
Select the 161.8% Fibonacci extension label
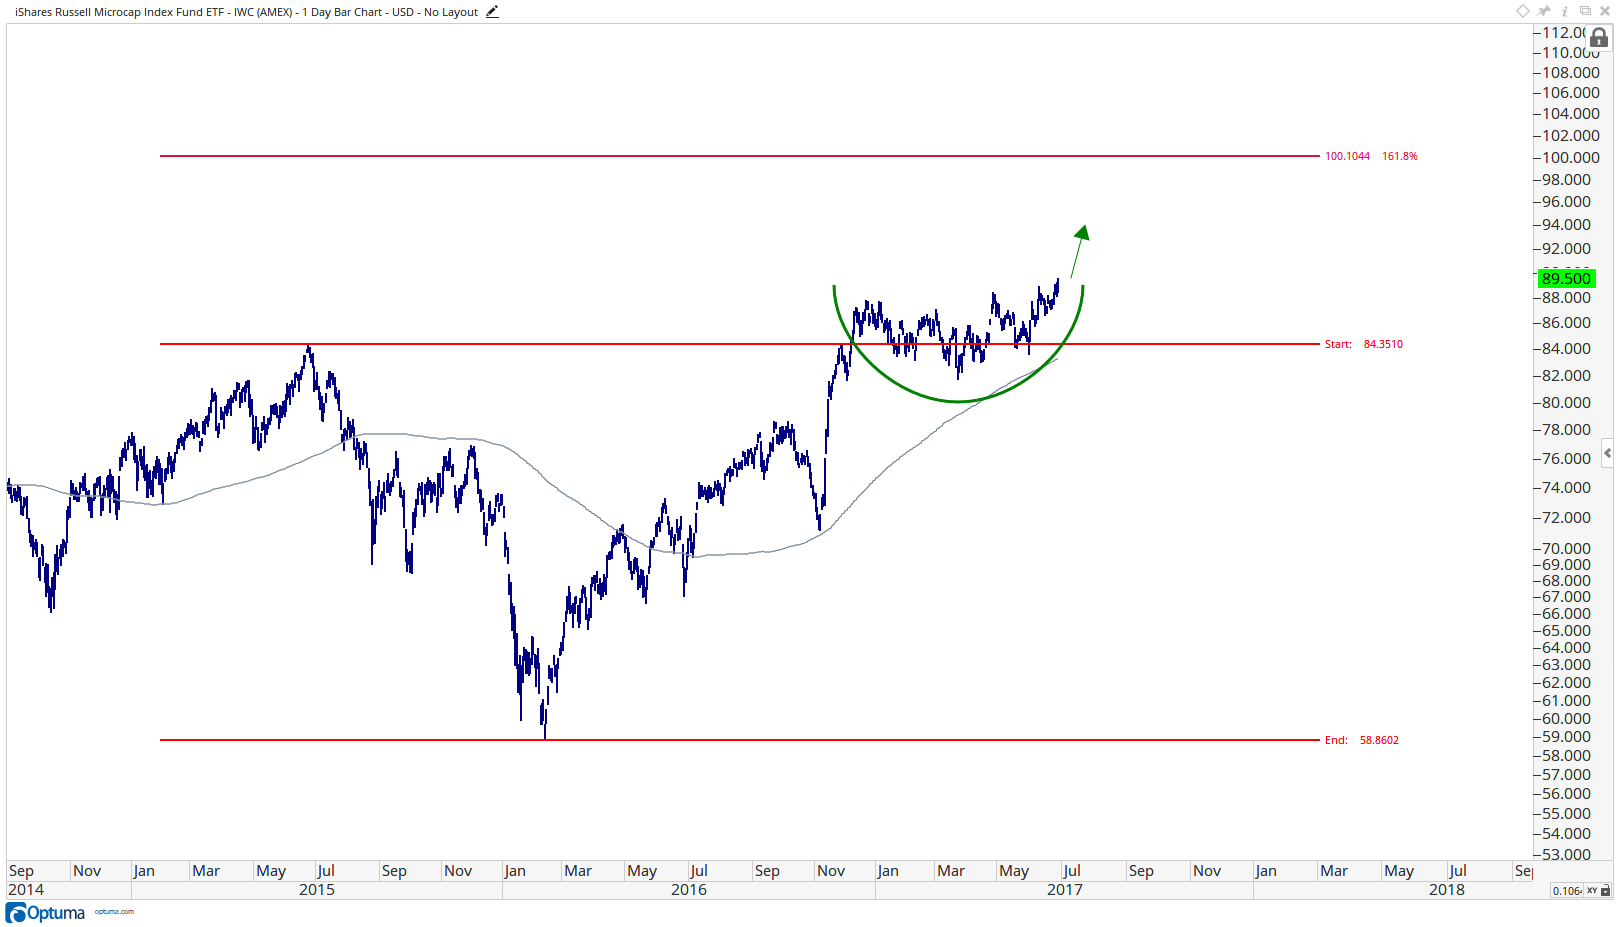point(1400,156)
